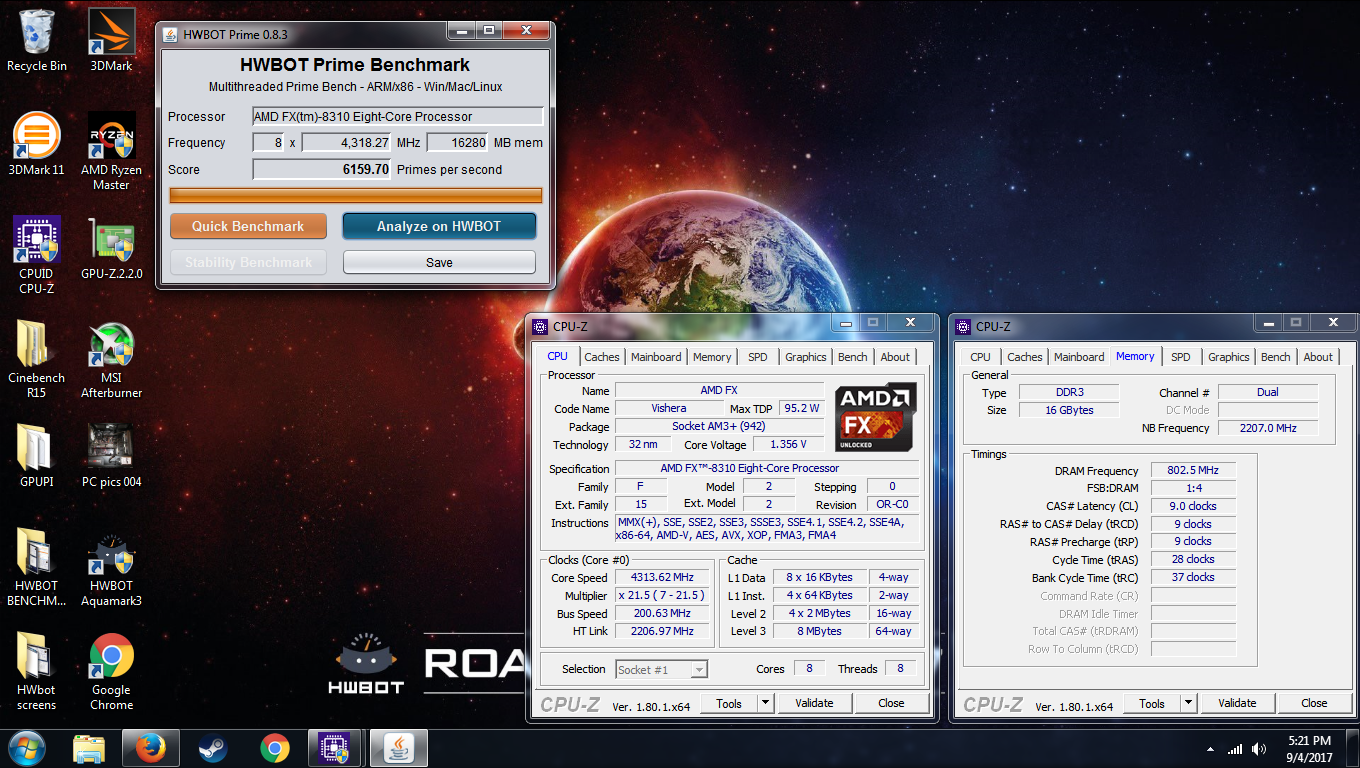1360x768 pixels.
Task: Select the Graphics tab in the left CPU-Z window
Action: pyautogui.click(x=806, y=357)
